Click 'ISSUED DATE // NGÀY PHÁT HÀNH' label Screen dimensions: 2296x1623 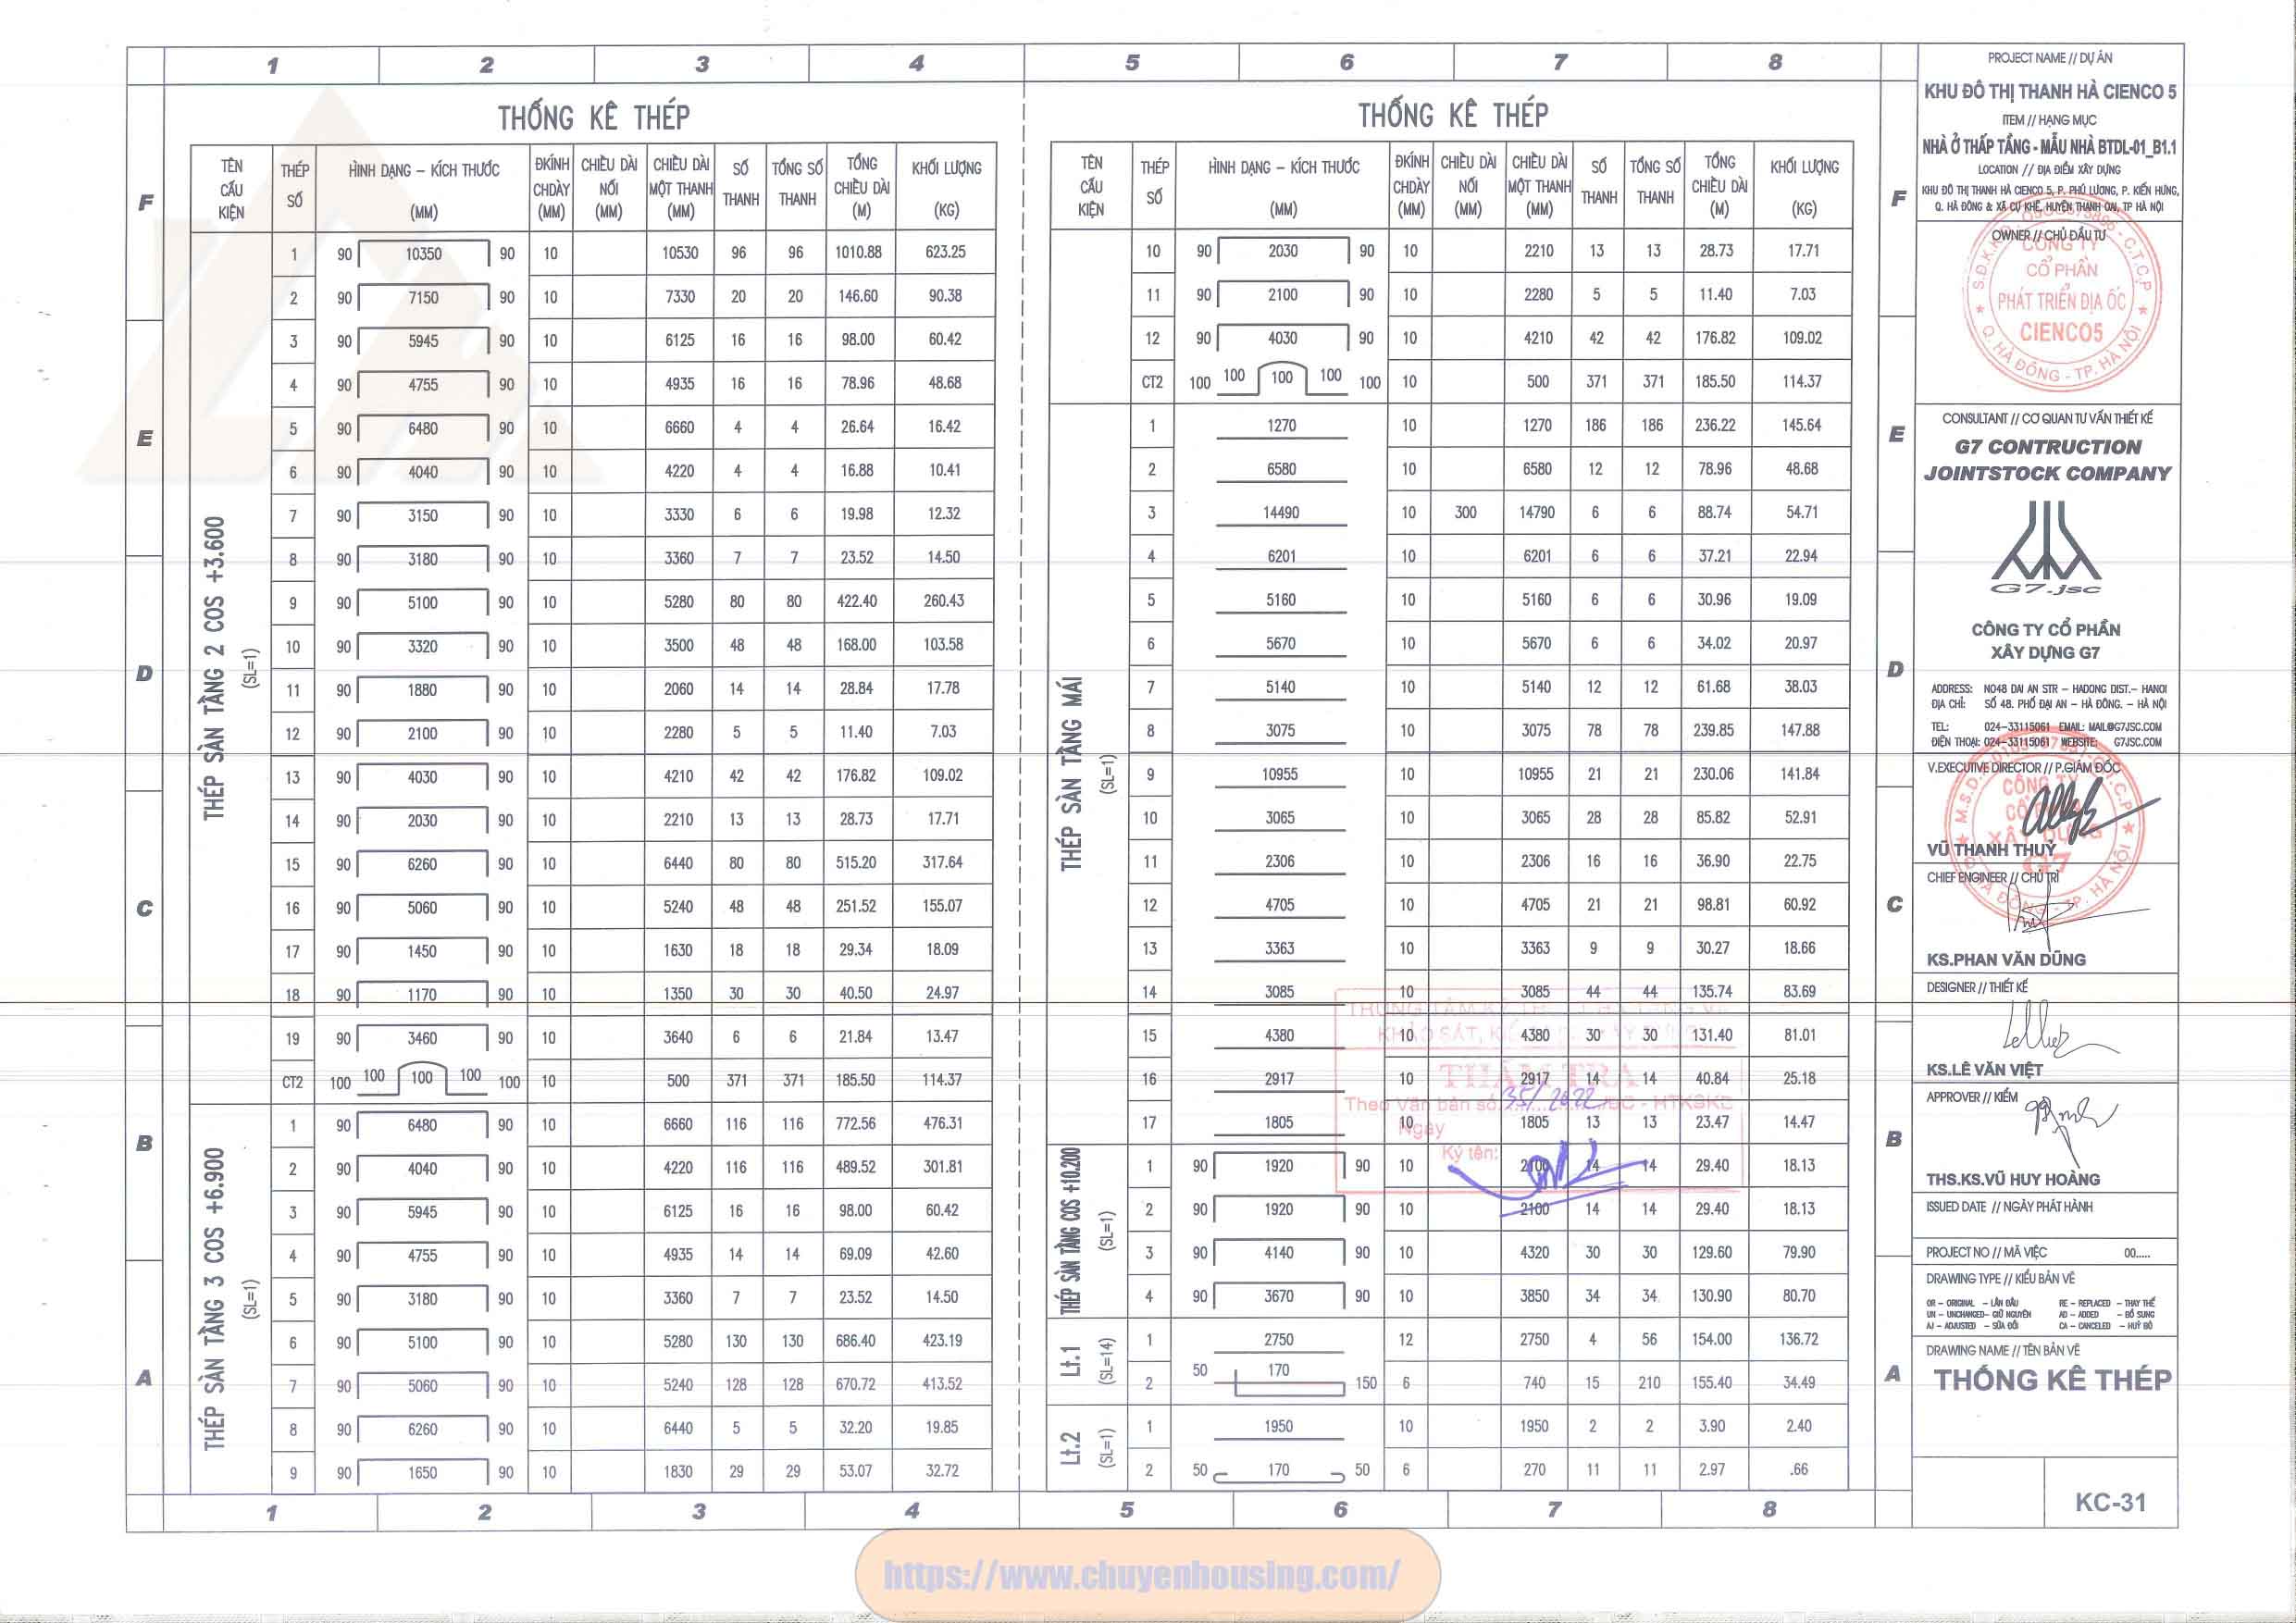click(2009, 1207)
